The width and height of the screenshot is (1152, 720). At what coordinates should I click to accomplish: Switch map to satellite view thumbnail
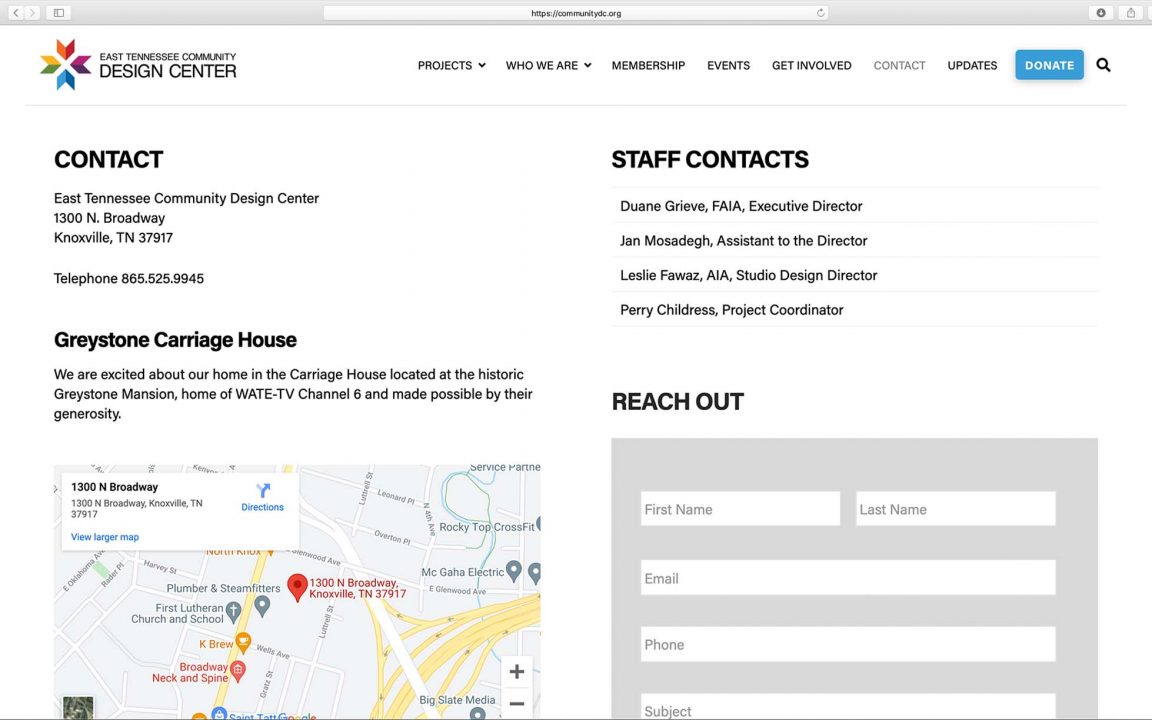tap(78, 708)
